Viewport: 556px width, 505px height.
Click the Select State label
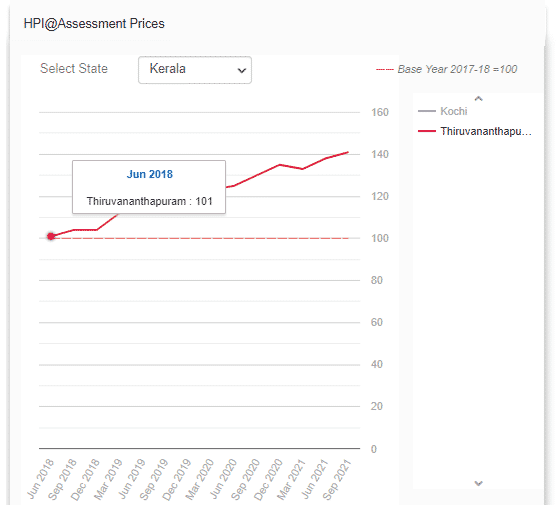click(x=74, y=68)
